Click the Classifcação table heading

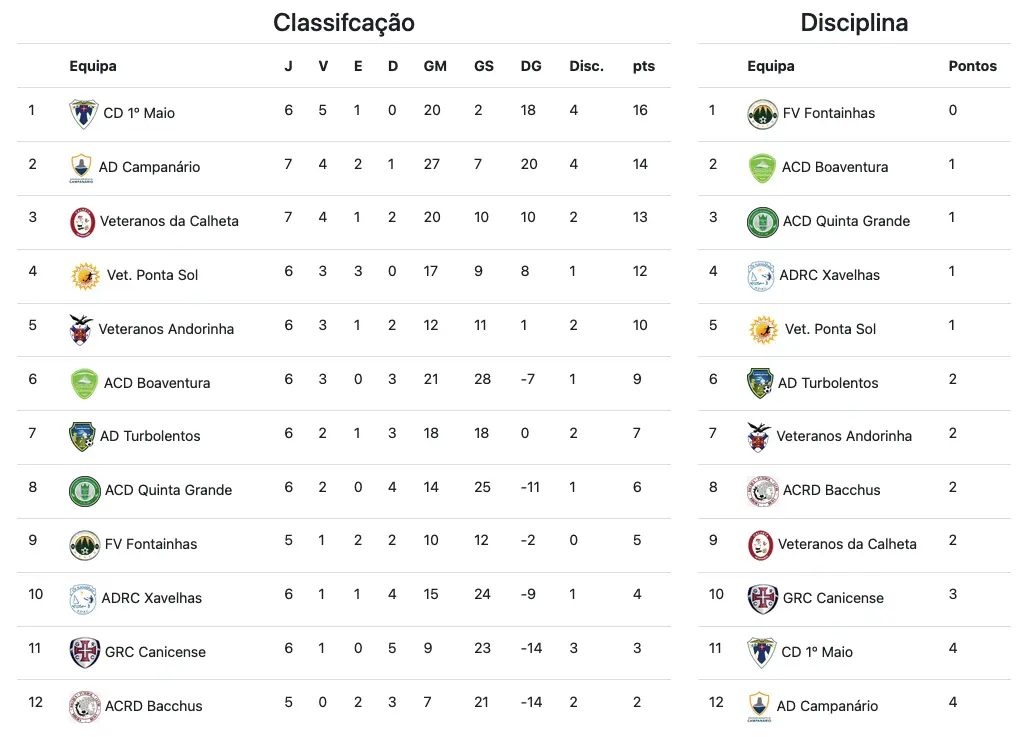point(343,22)
